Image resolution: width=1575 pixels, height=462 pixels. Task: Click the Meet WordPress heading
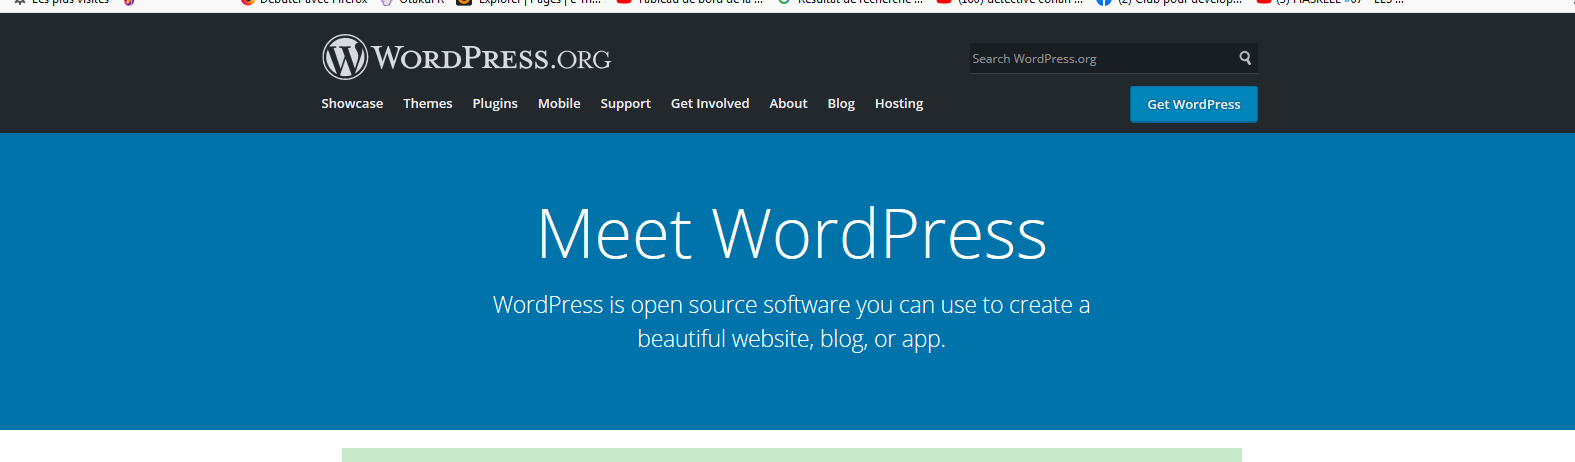point(792,234)
